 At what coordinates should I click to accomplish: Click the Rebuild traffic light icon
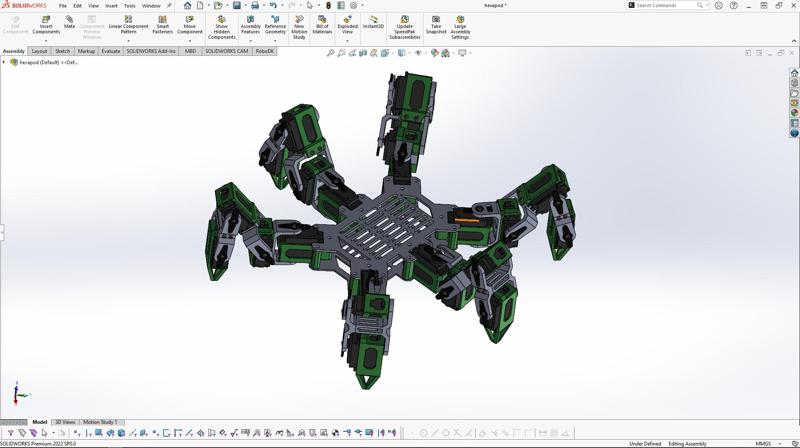tap(329, 6)
